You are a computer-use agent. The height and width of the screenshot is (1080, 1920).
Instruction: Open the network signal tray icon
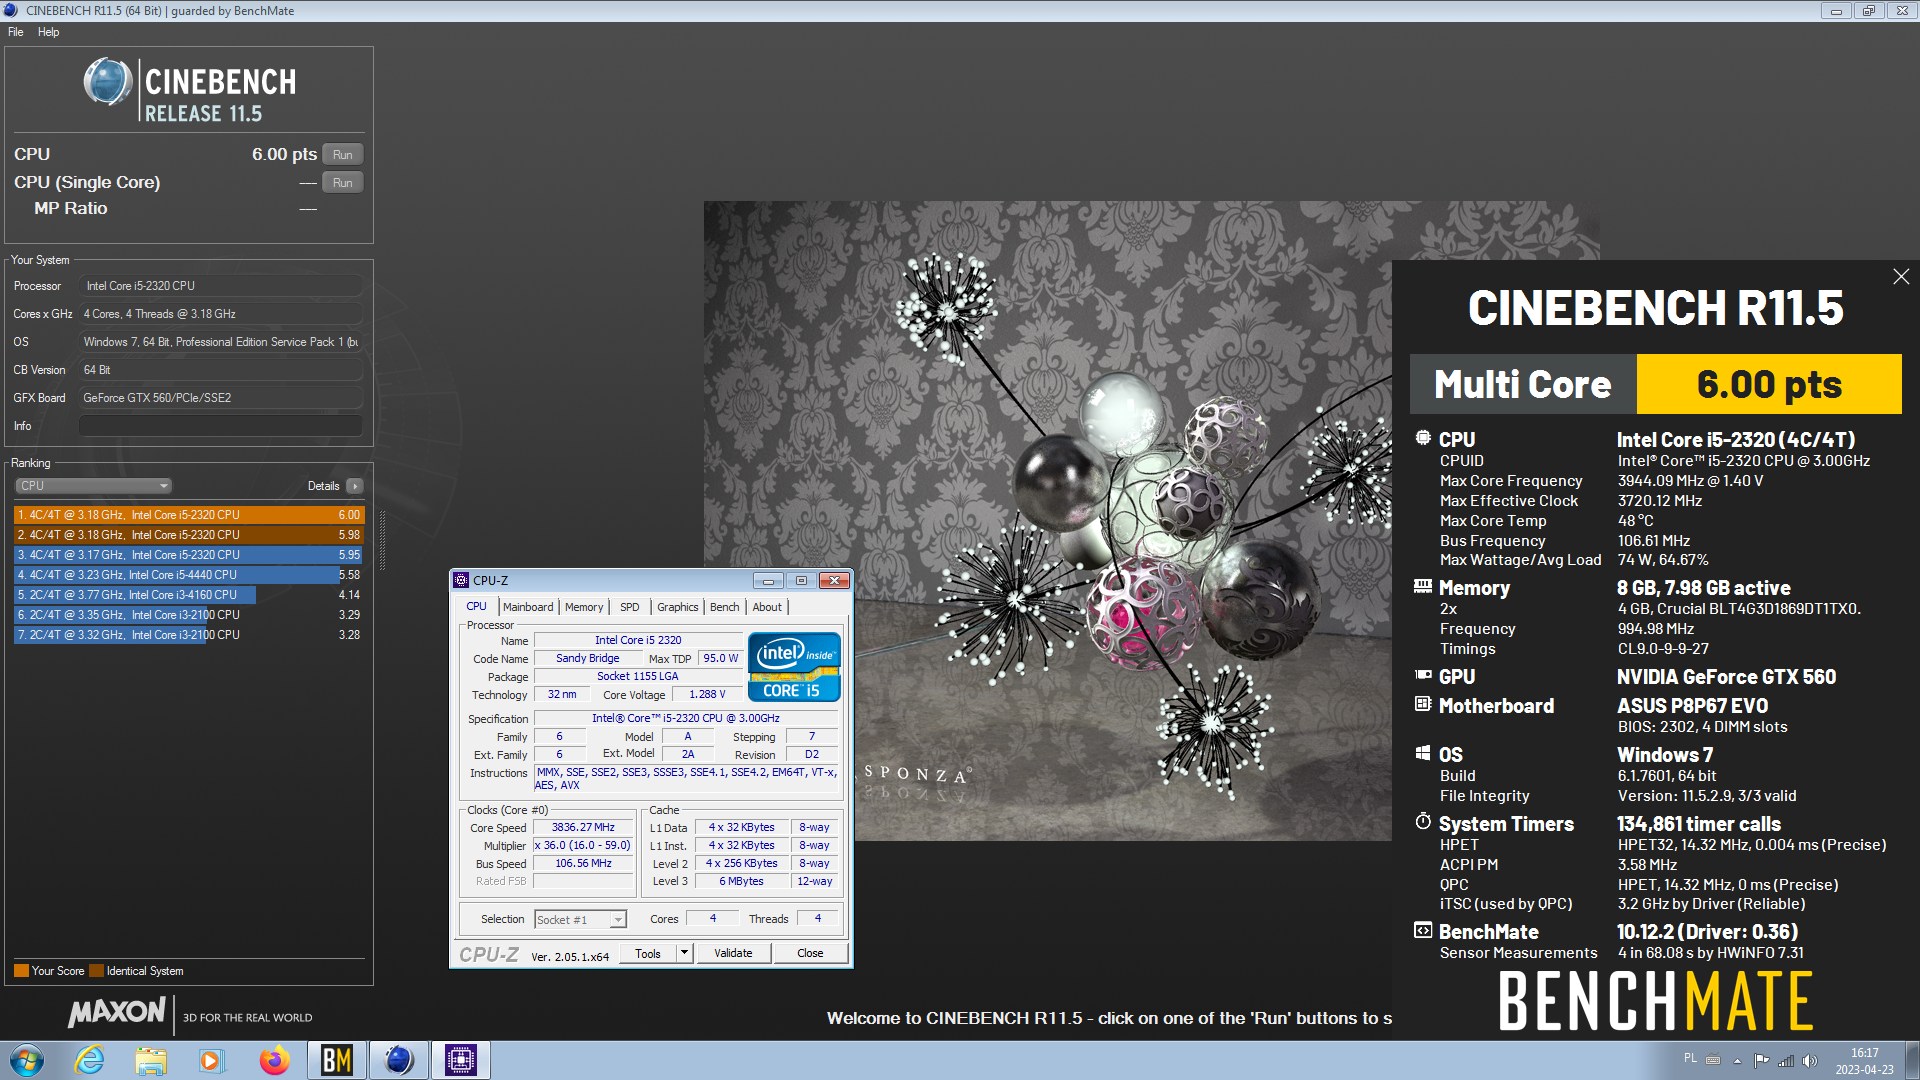1785,1061
